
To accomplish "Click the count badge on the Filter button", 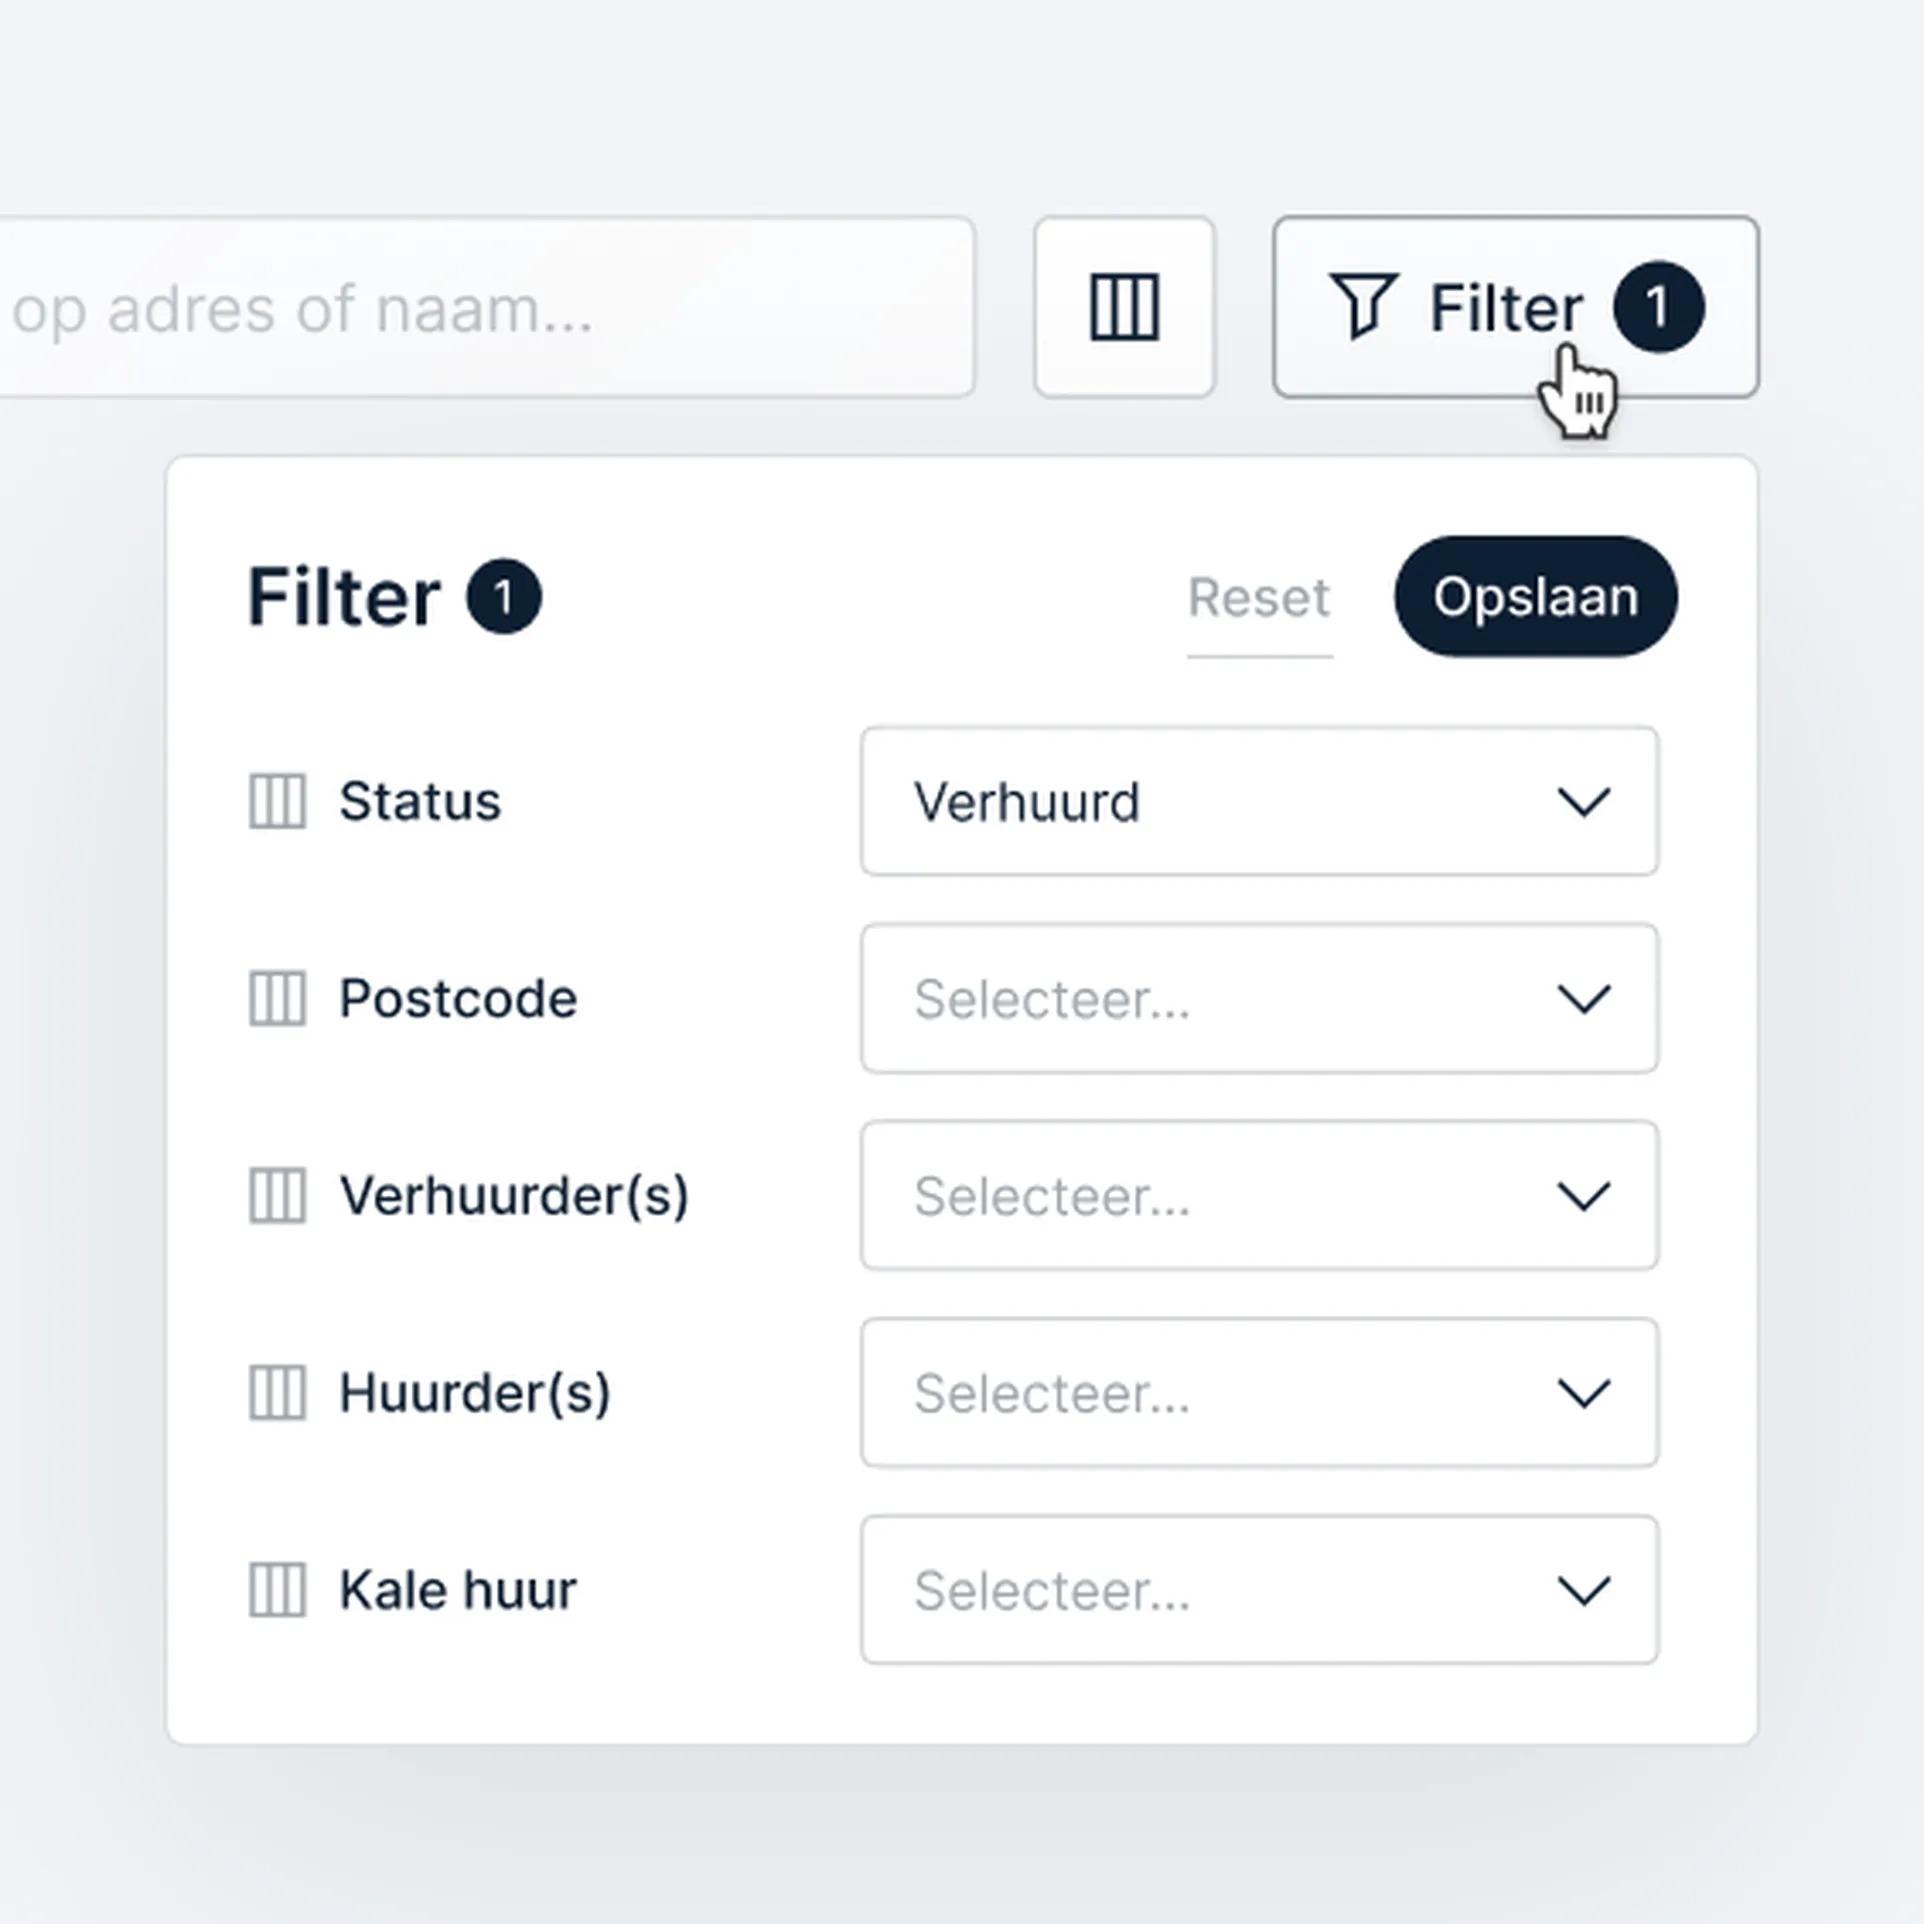I will click(1658, 307).
